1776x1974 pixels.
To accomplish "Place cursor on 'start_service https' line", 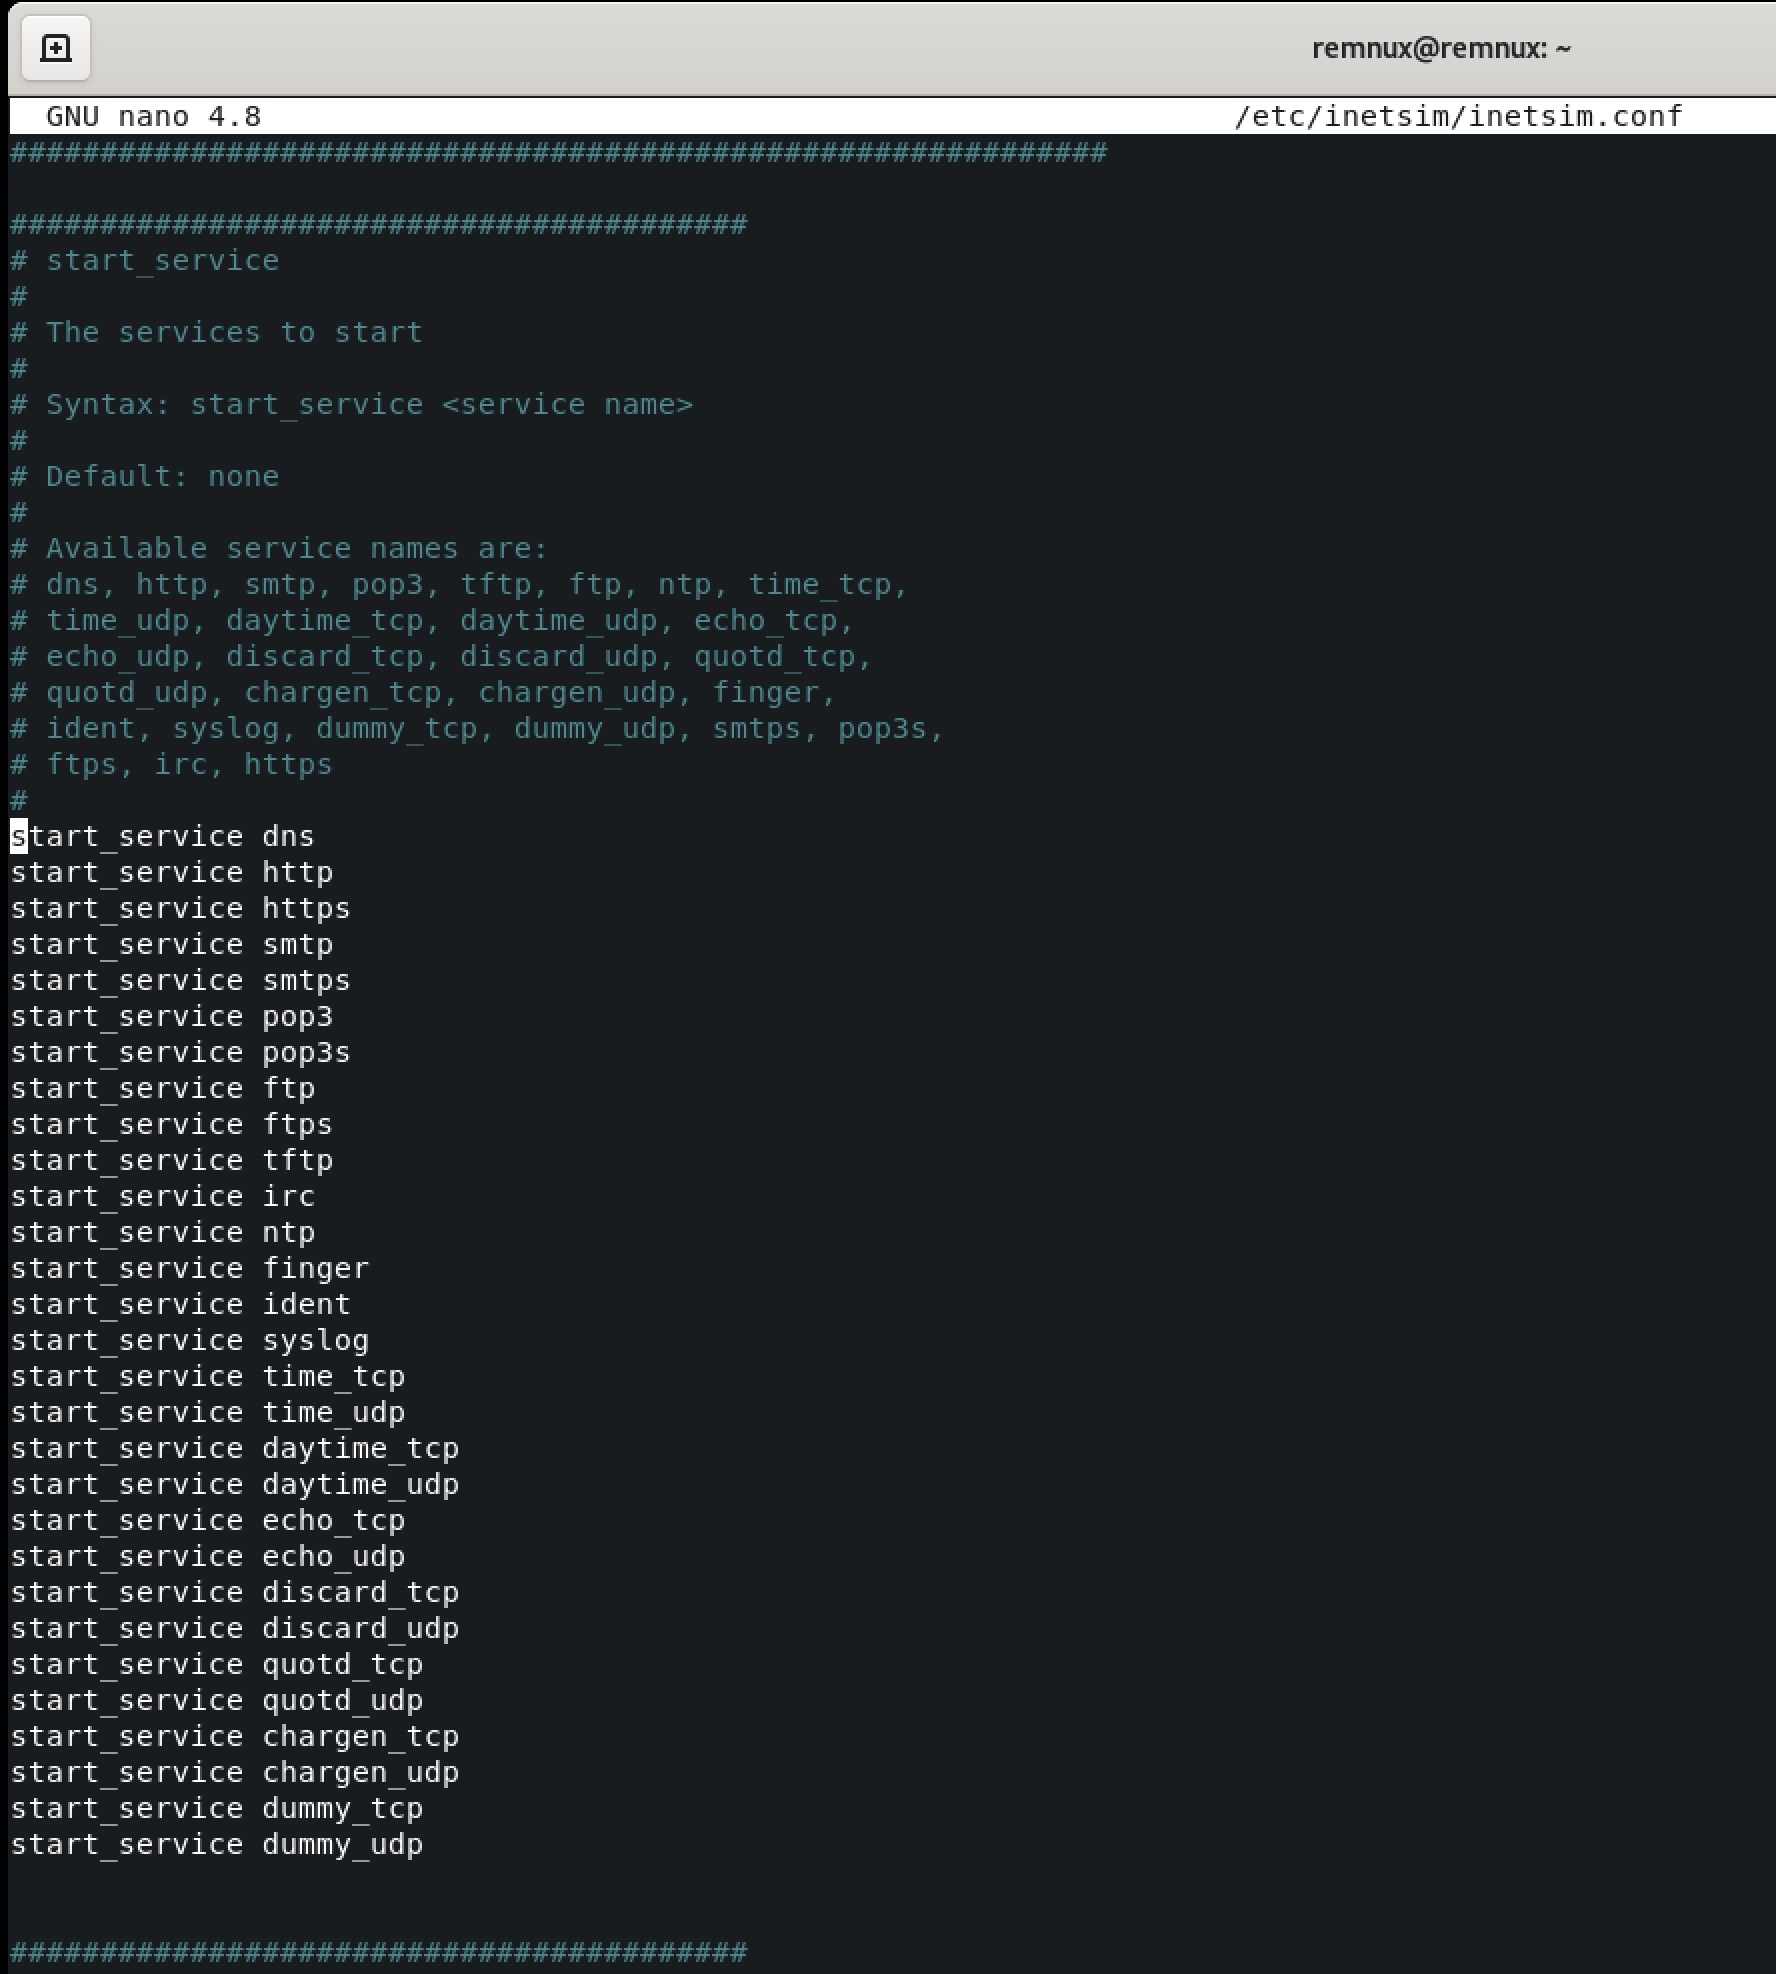I will (180, 908).
